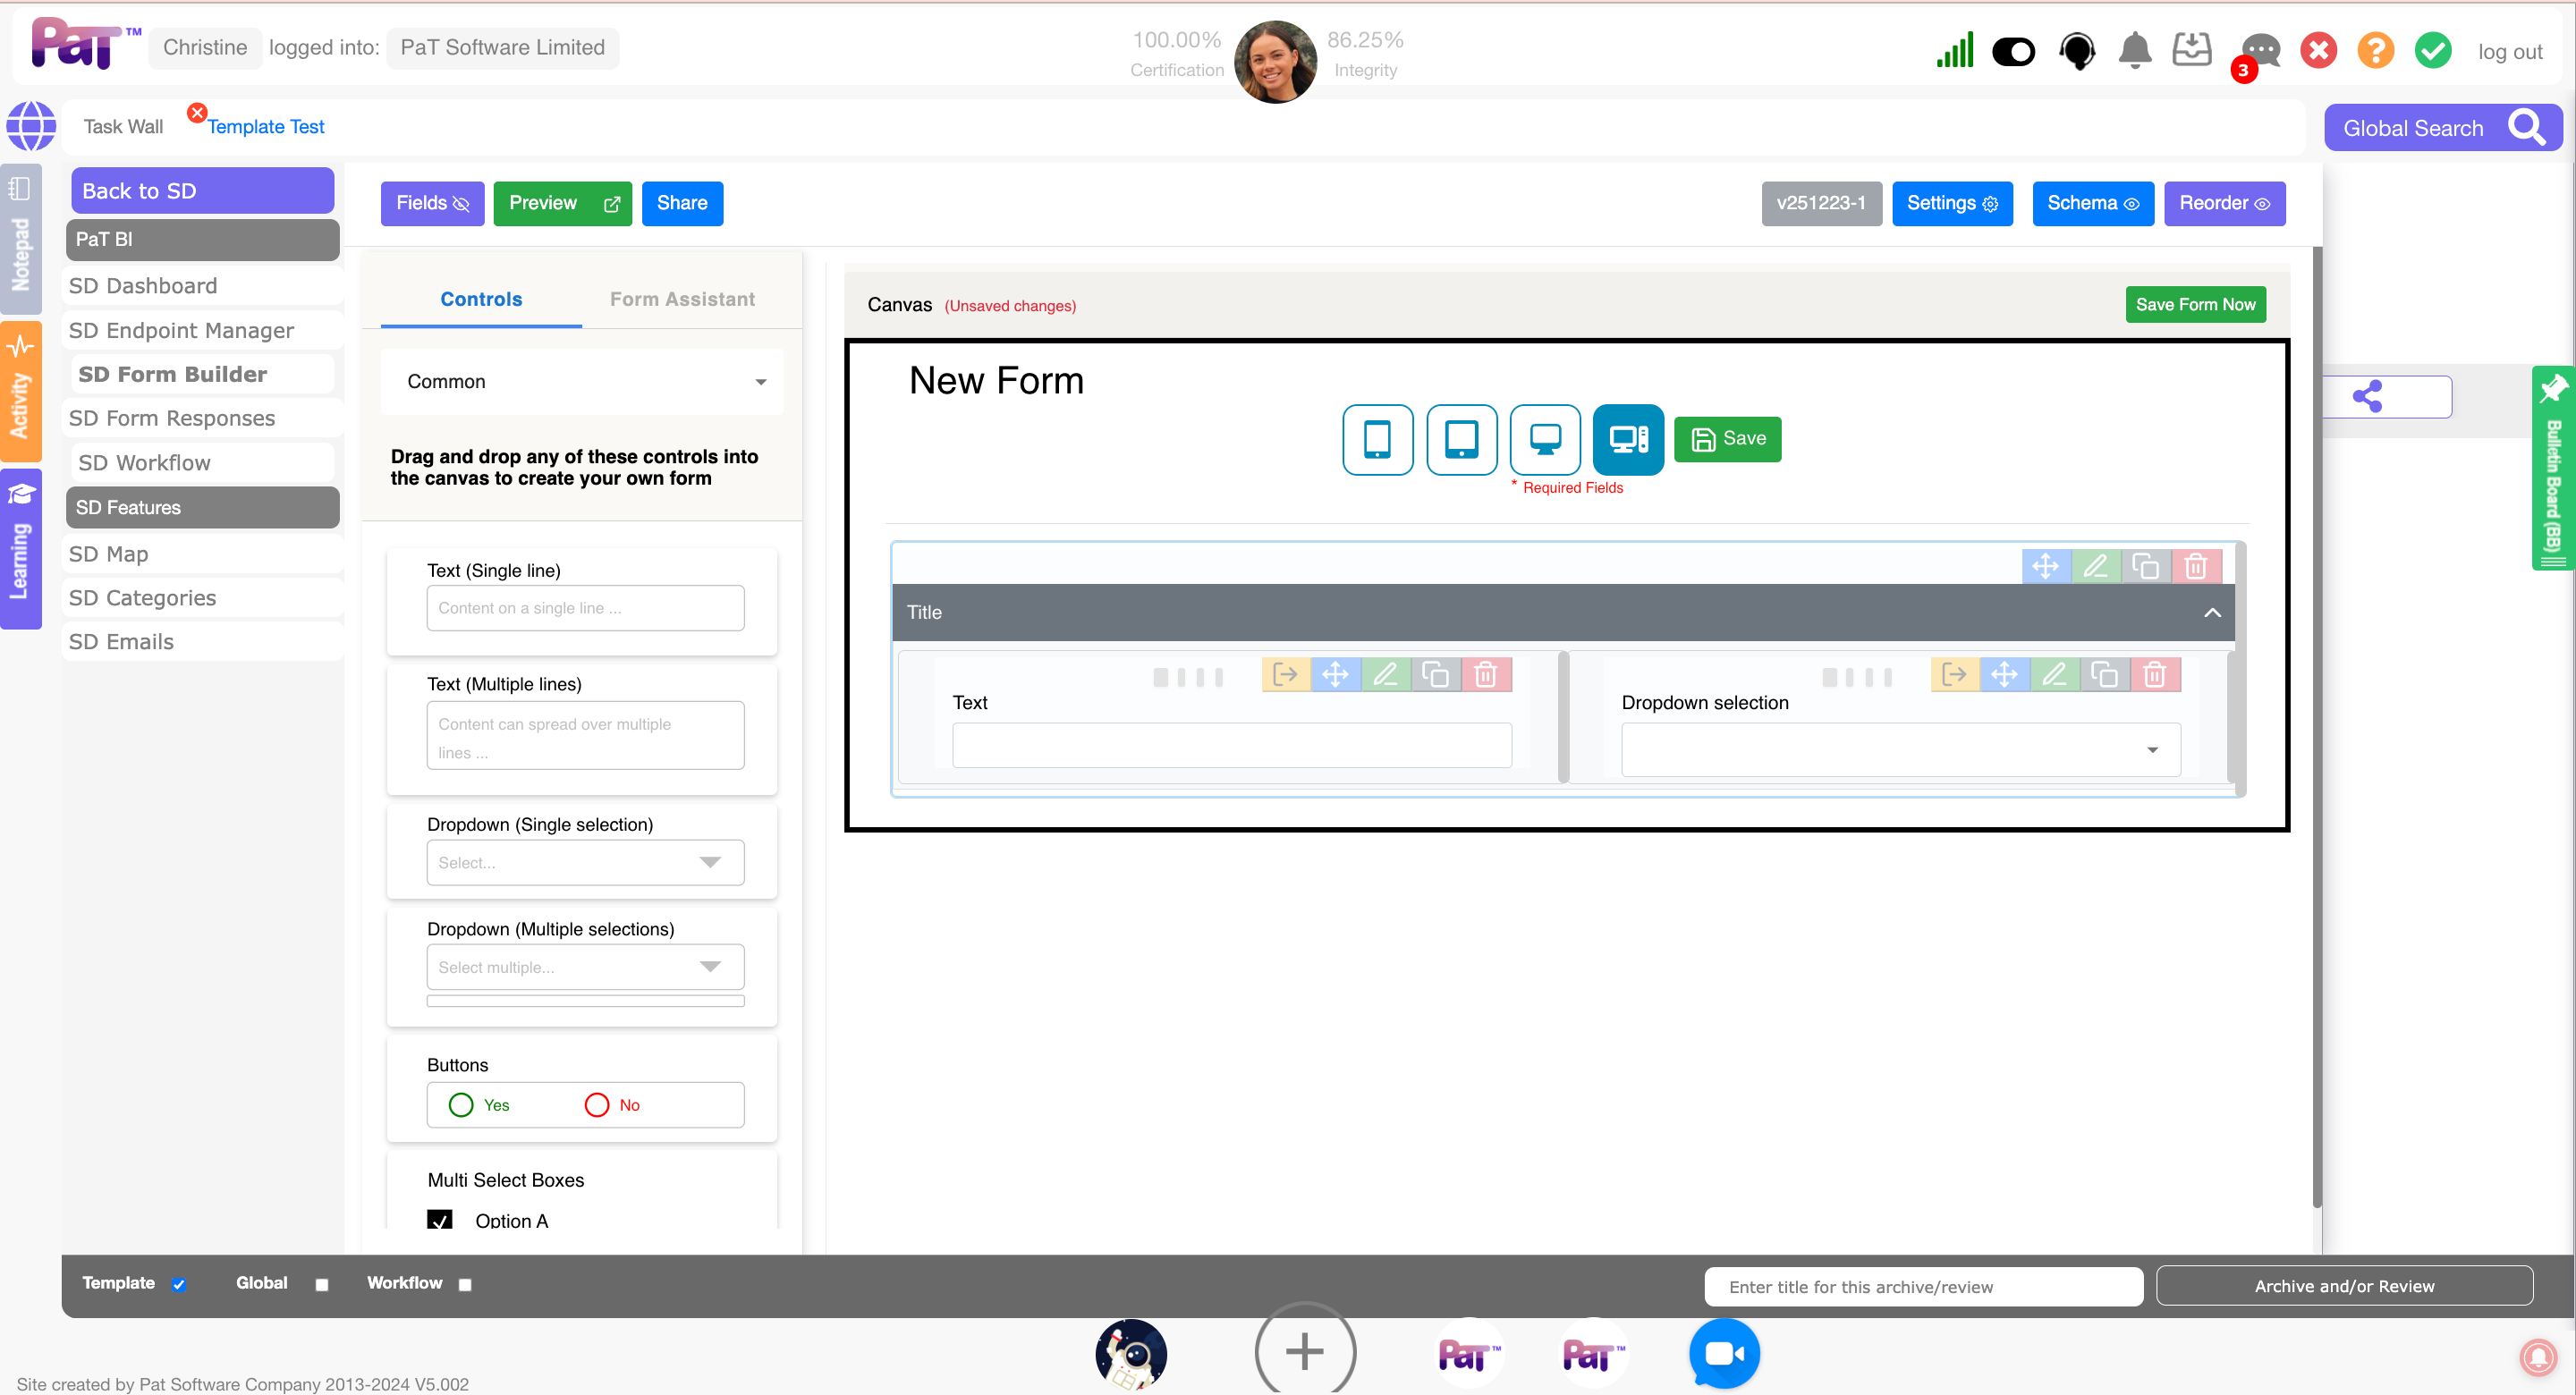Viewport: 2576px width, 1395px height.
Task: Click the move icon on Text field
Action: (1335, 675)
